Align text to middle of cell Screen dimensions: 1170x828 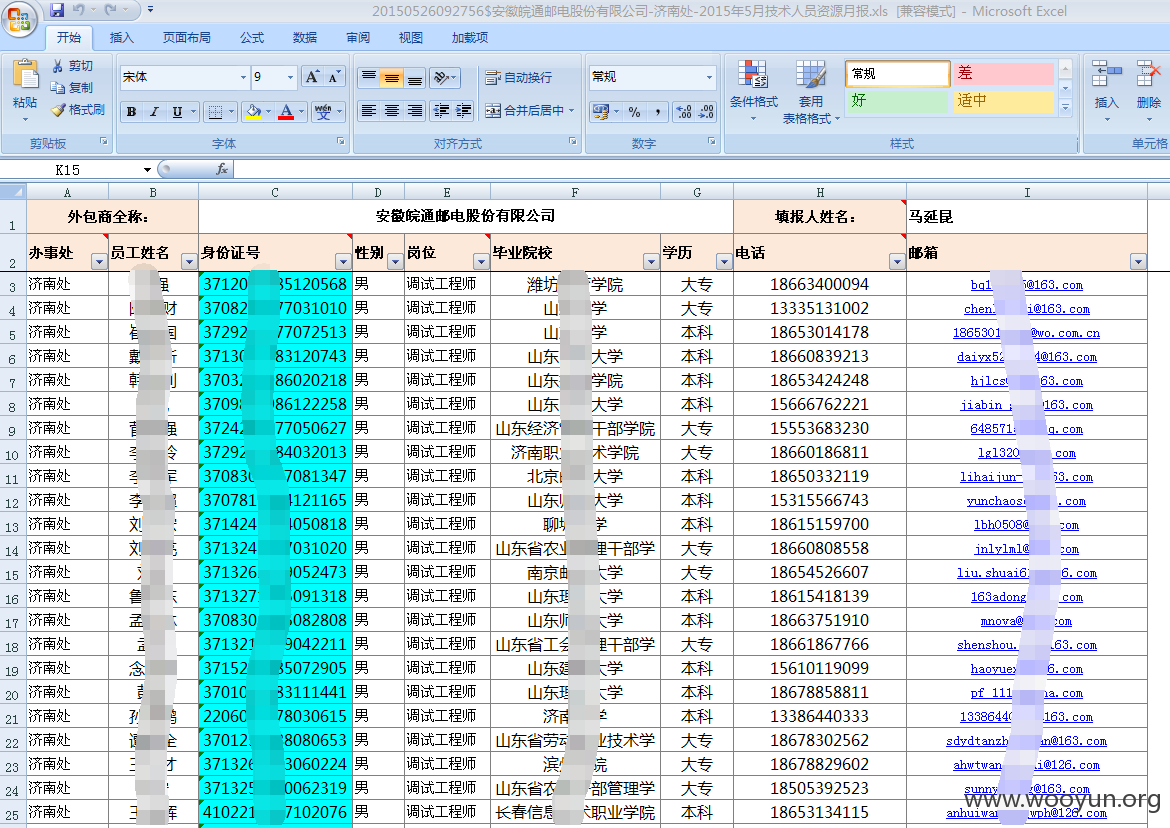point(392,77)
